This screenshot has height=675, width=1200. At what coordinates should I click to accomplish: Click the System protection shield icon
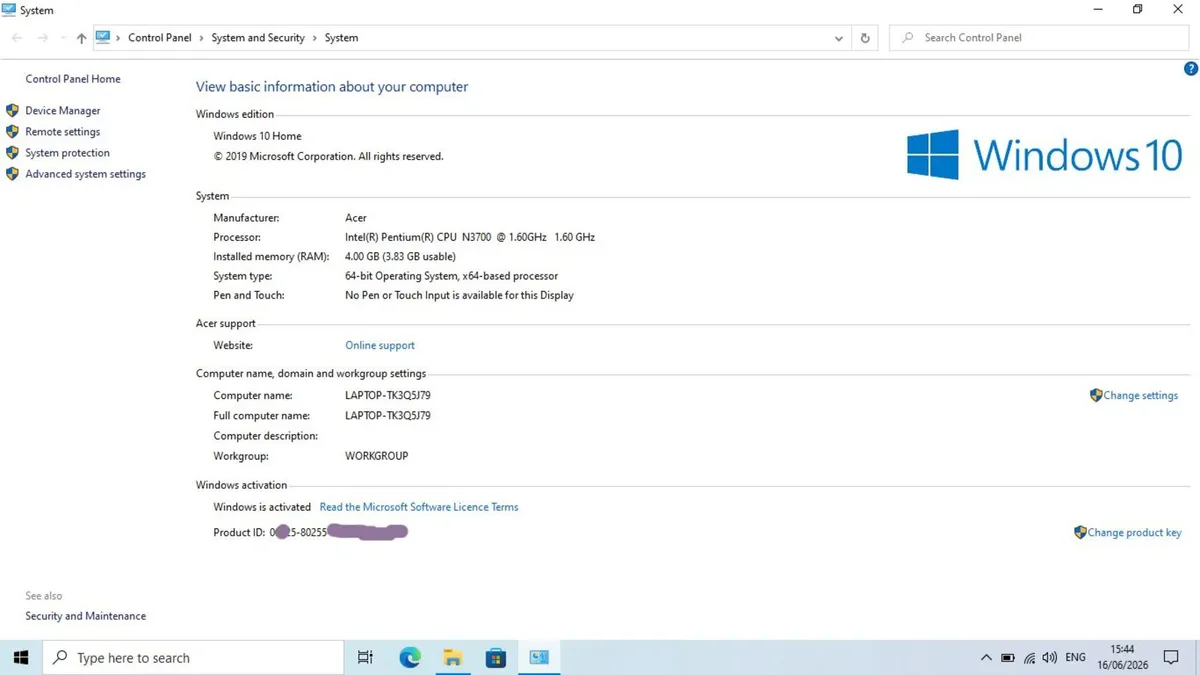point(12,153)
